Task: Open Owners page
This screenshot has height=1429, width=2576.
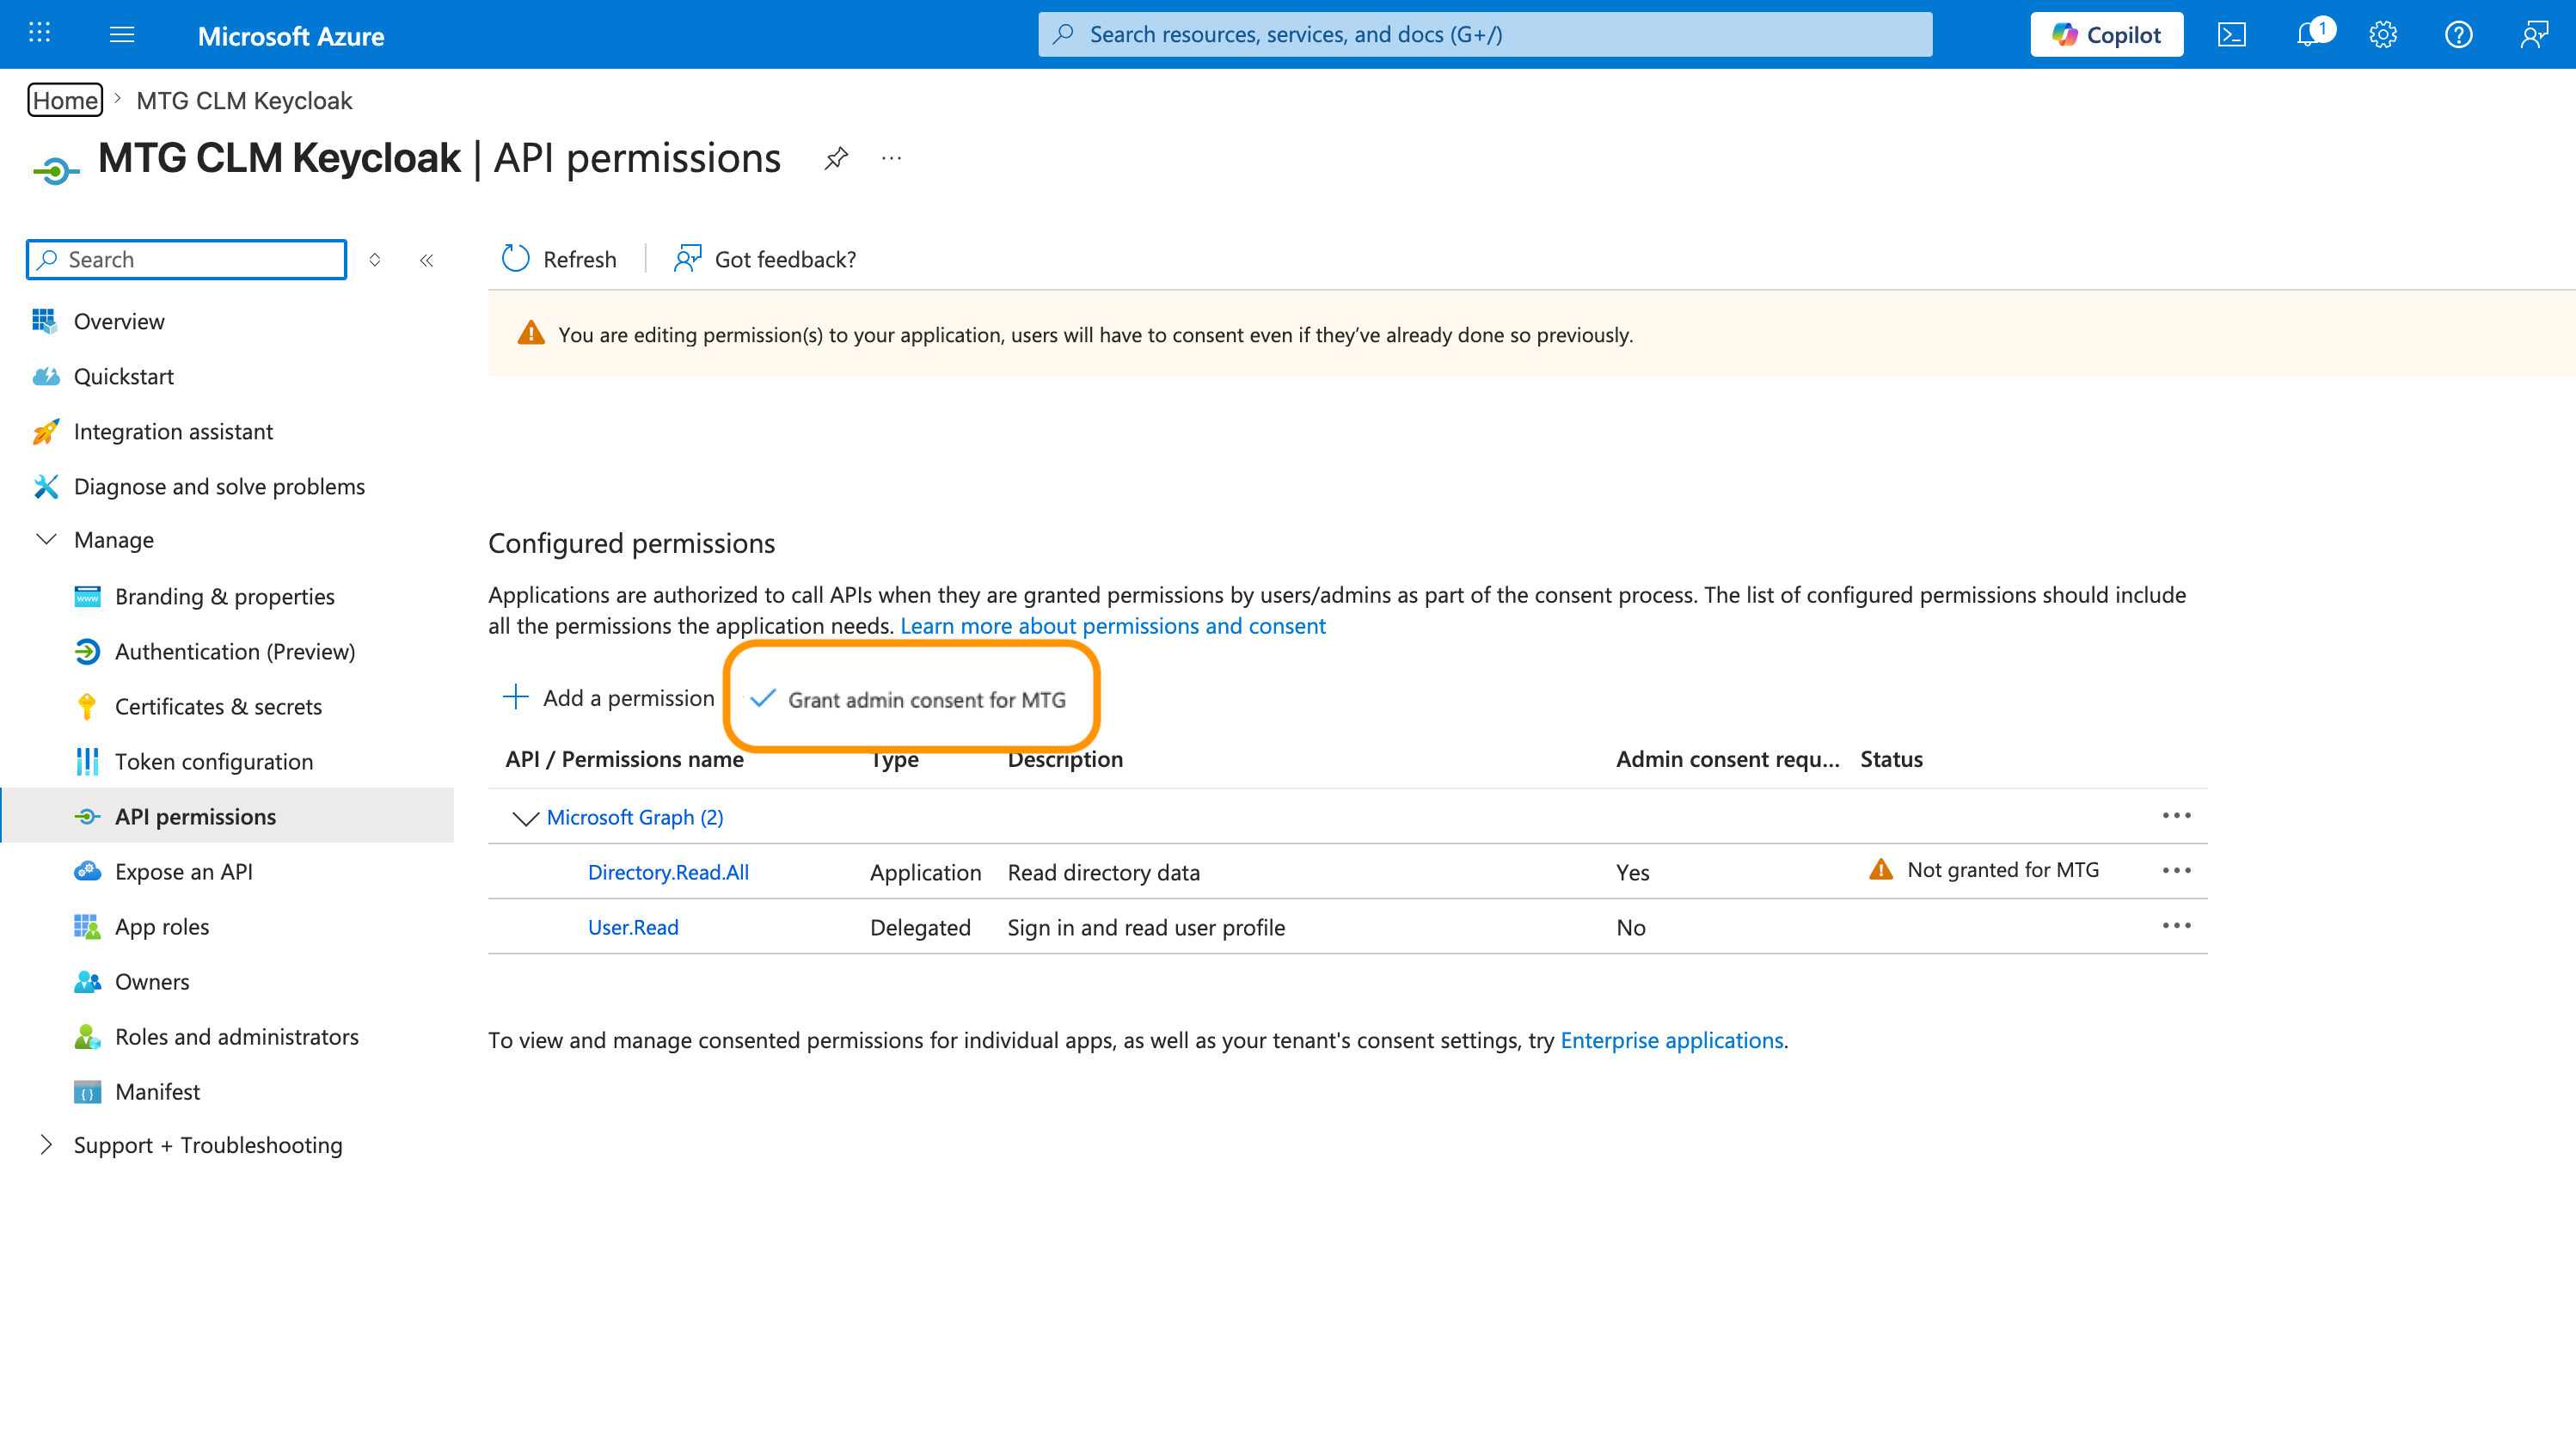Action: (x=152, y=981)
